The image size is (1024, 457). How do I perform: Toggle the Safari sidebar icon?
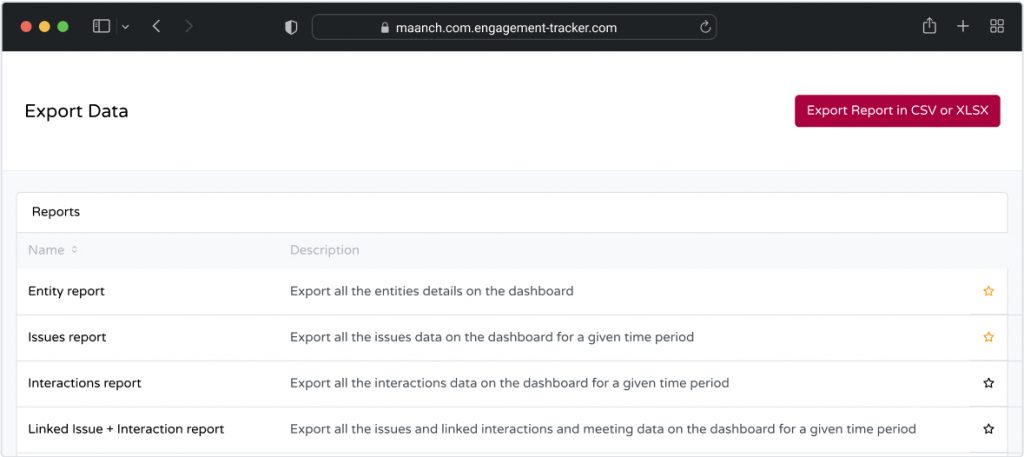[x=101, y=26]
